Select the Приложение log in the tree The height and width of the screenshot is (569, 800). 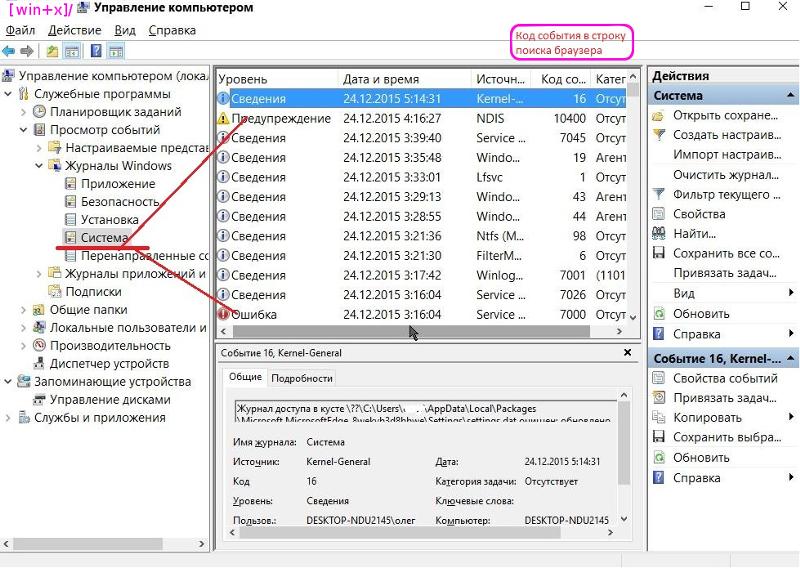tap(118, 184)
